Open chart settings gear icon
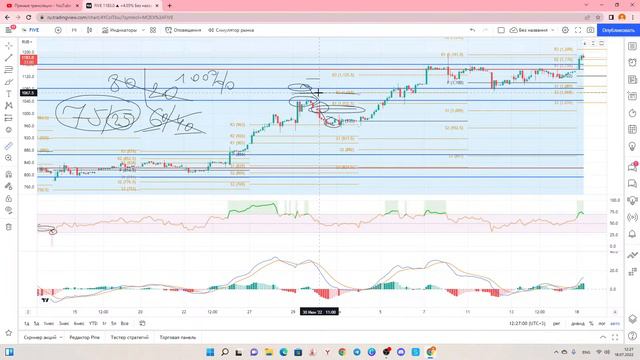Image resolution: width=640 pixels, height=360 pixels. click(x=565, y=30)
